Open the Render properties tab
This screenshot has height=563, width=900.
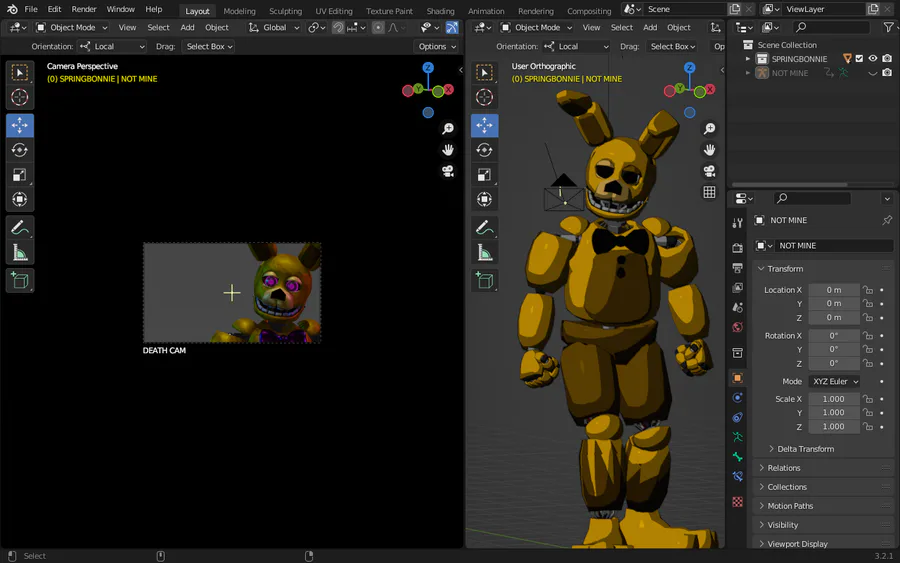click(x=738, y=248)
